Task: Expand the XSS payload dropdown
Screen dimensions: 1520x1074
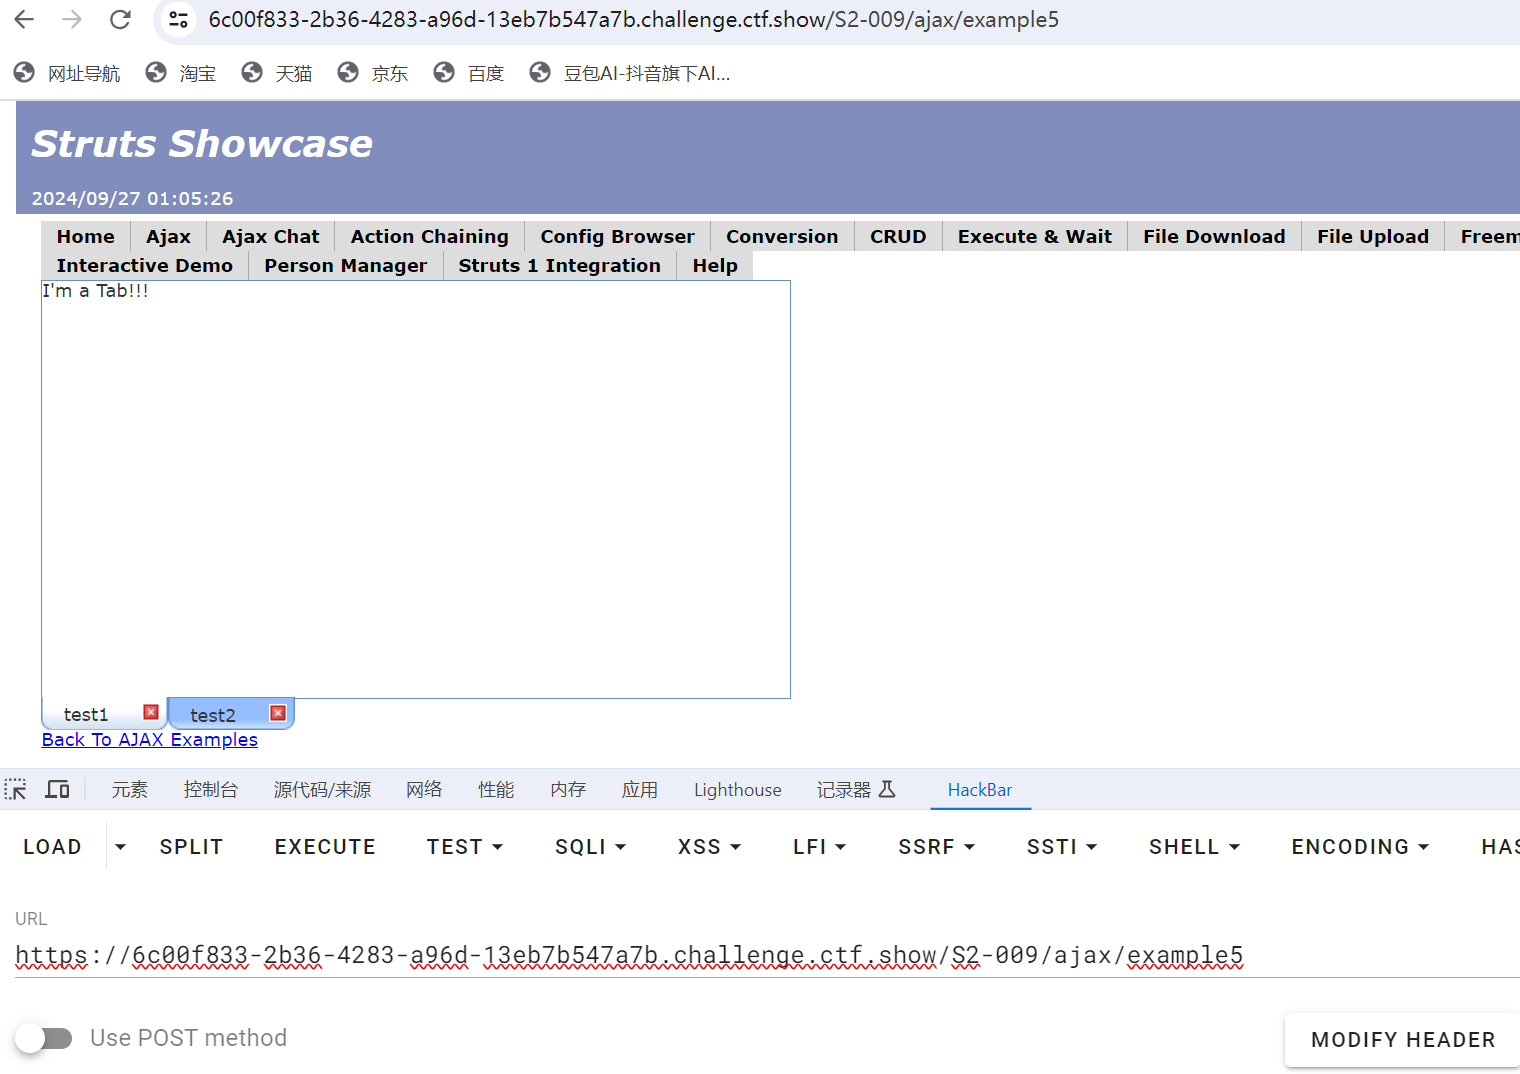Action: tap(710, 847)
